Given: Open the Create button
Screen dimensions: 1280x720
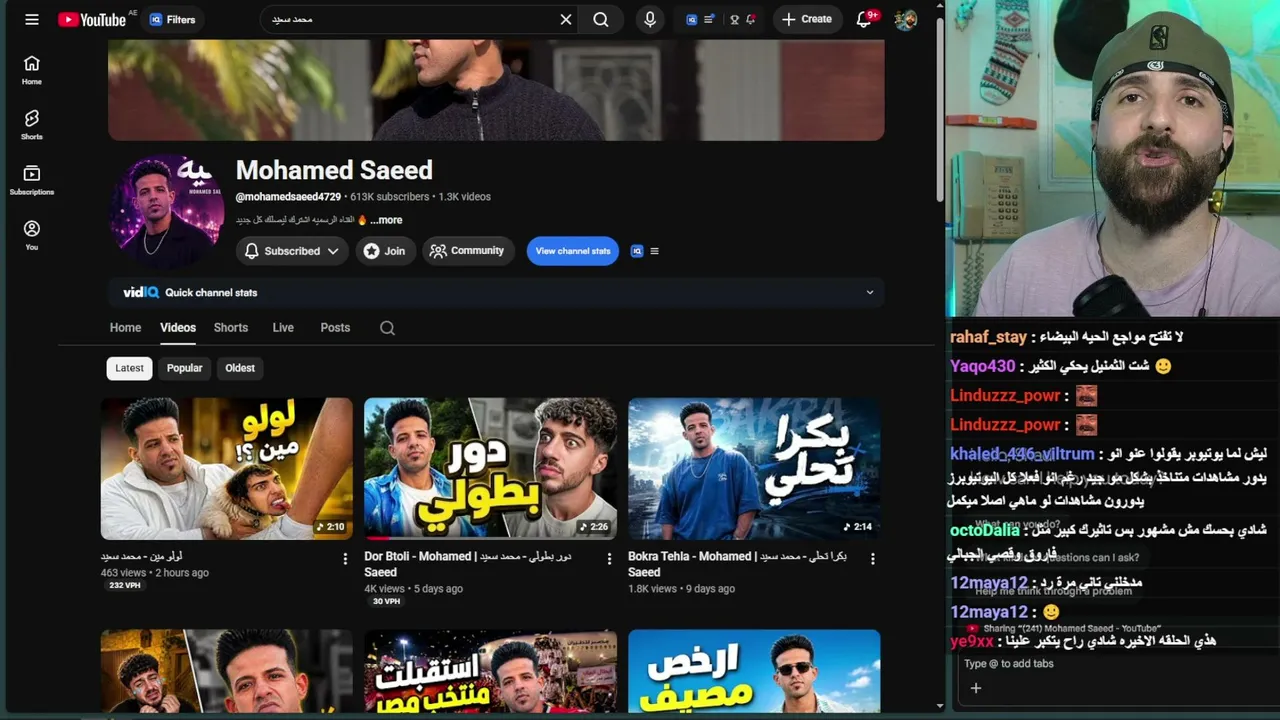Looking at the screenshot, I should (806, 19).
